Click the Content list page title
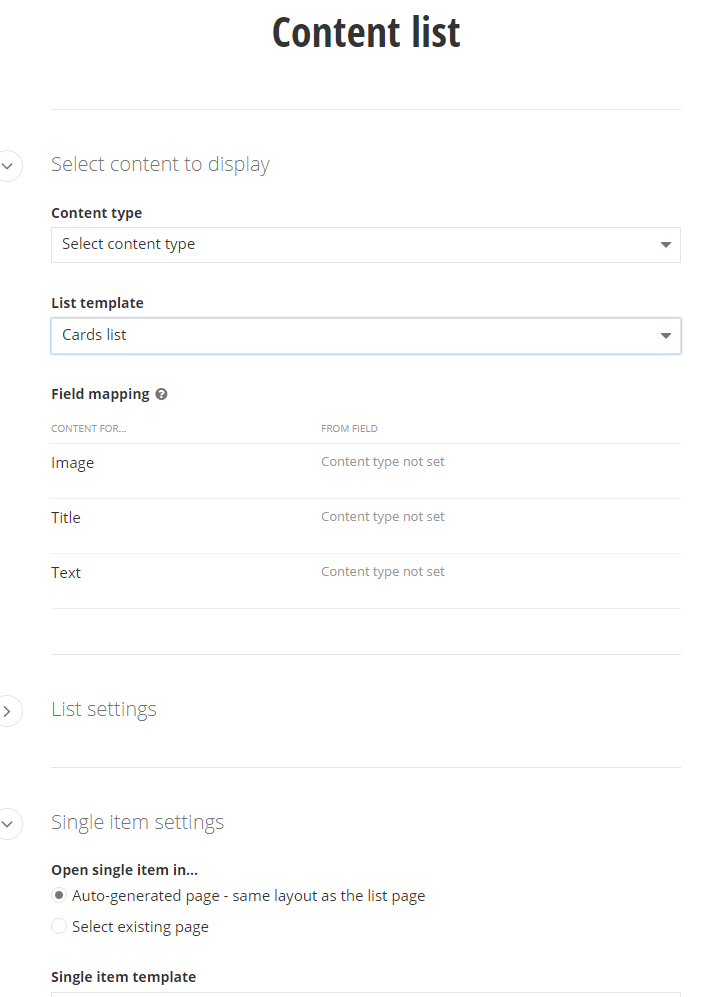 coord(366,32)
